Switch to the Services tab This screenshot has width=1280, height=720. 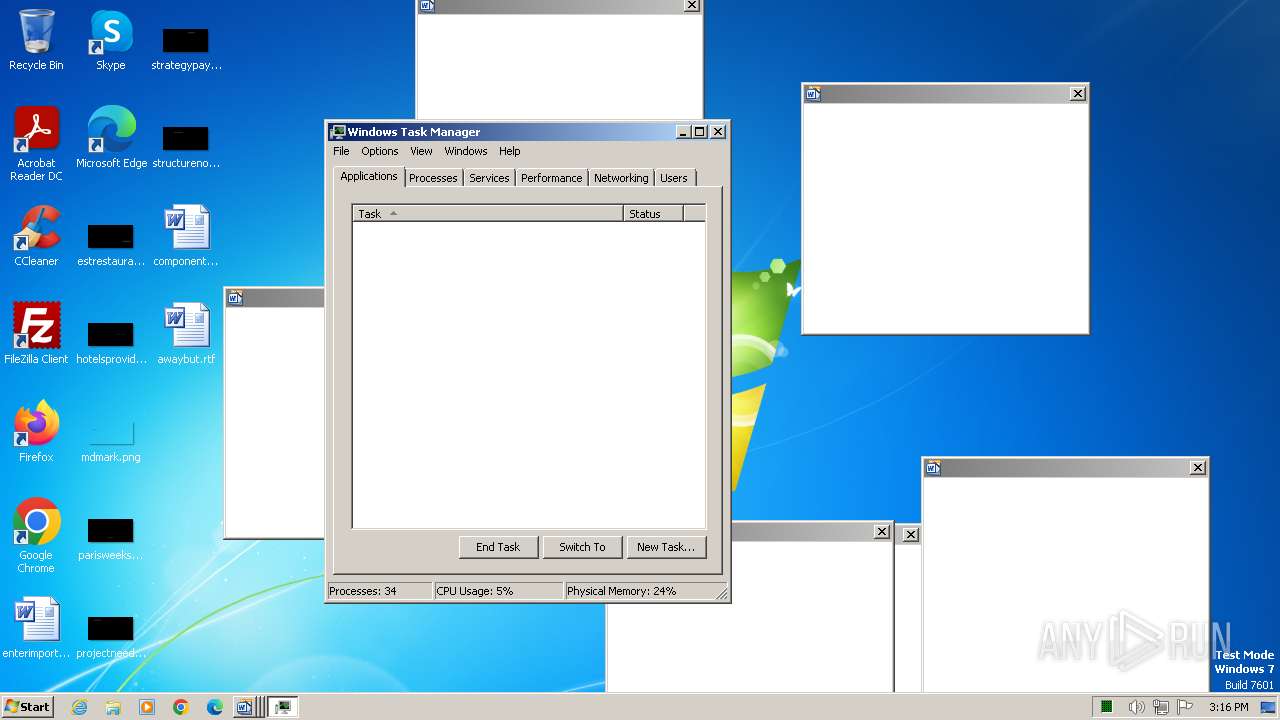point(489,178)
